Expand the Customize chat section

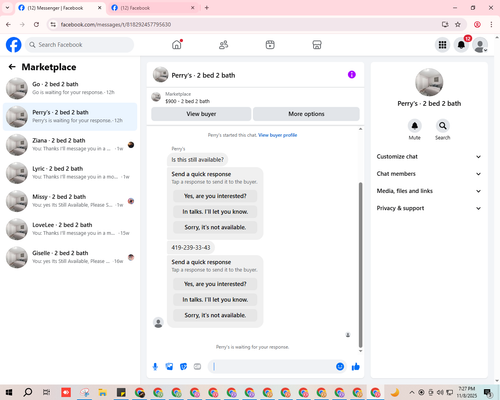pos(429,157)
